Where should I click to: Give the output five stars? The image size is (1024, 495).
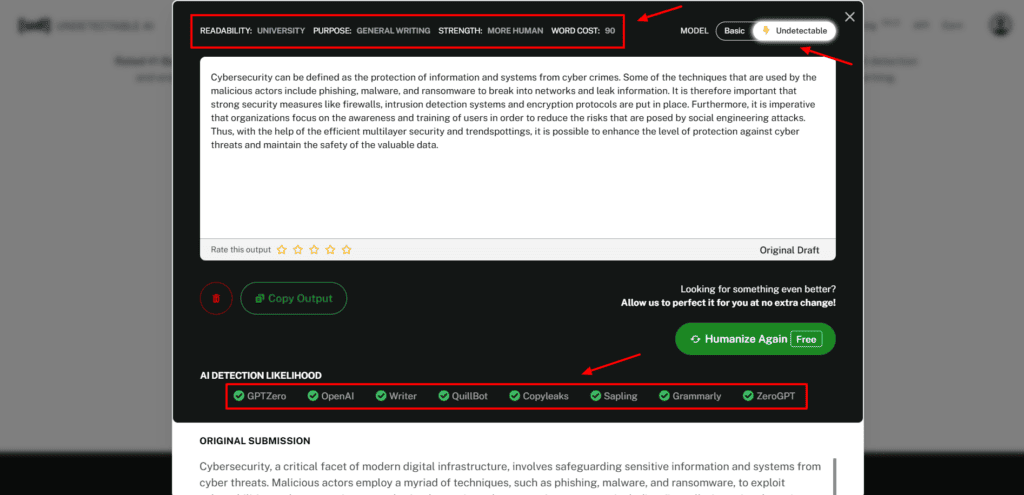tap(346, 250)
